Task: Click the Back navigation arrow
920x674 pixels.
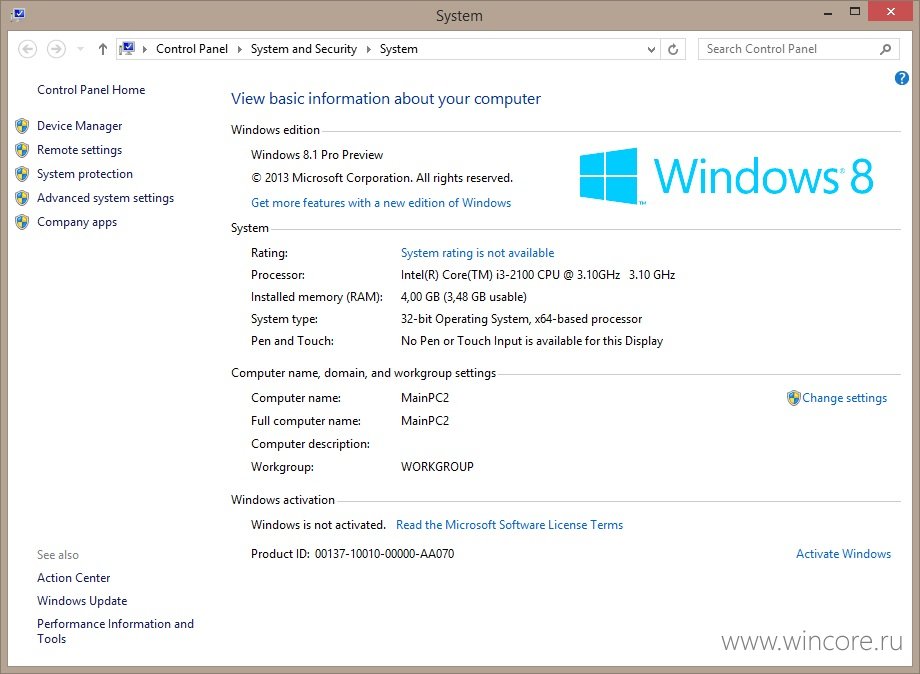Action: click(x=28, y=49)
